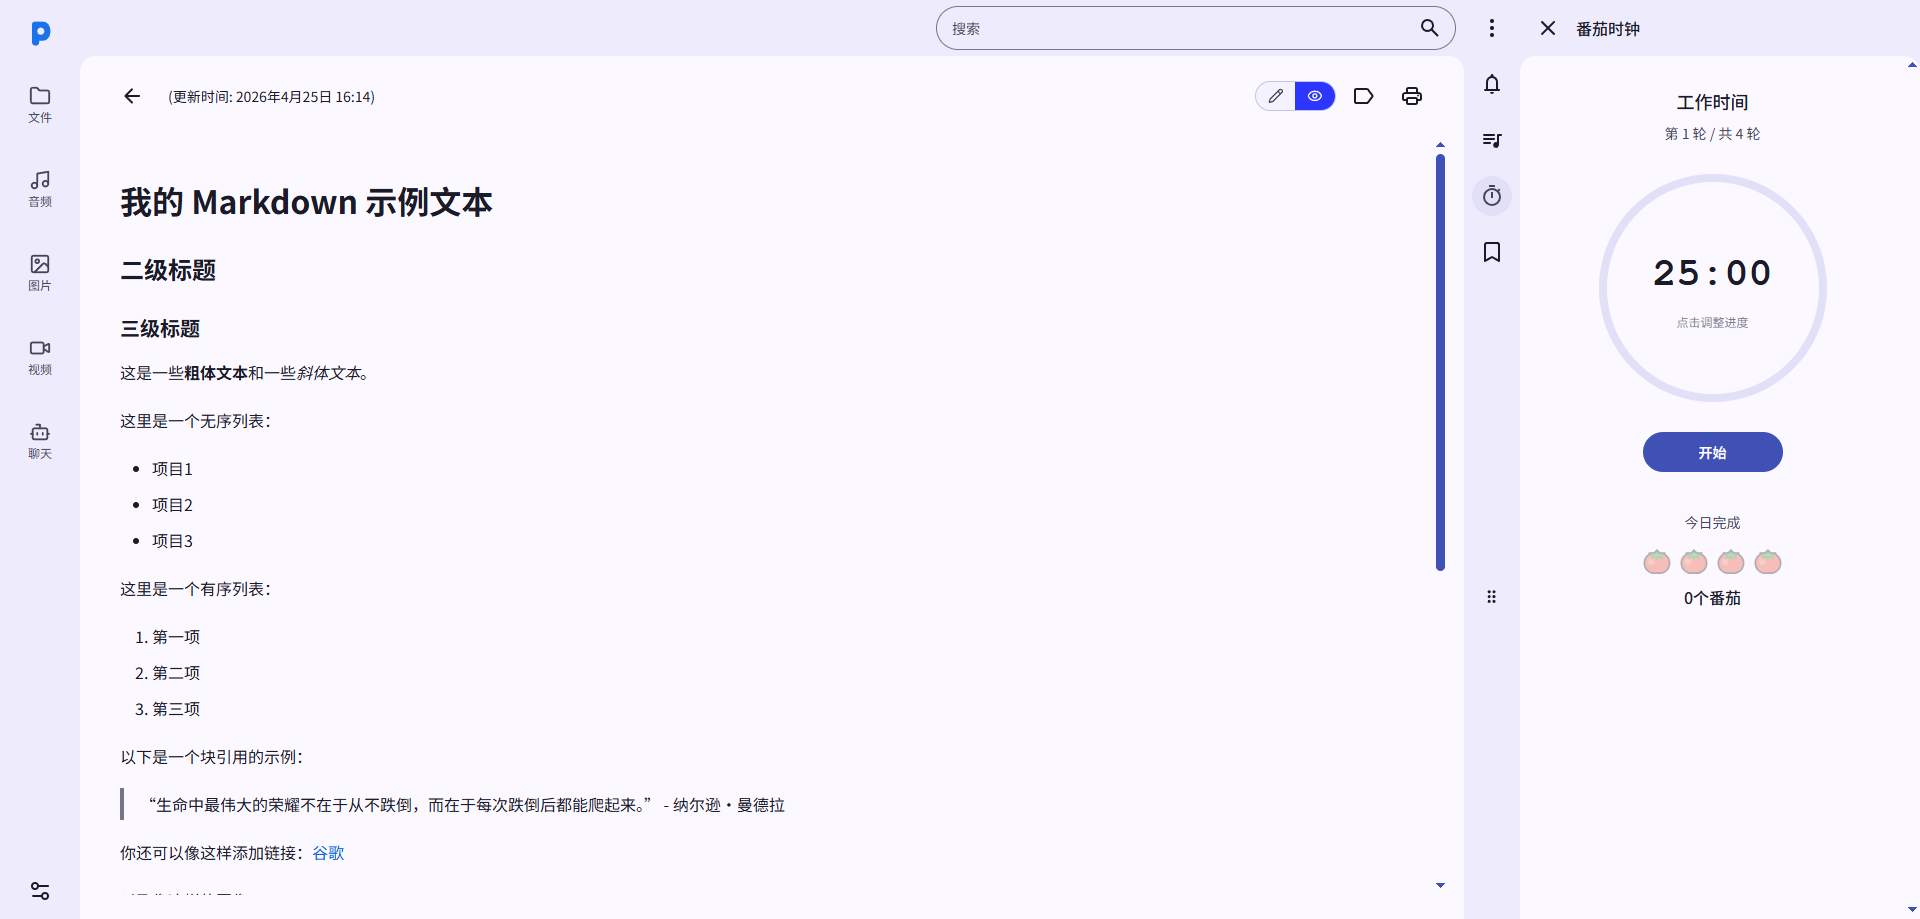Follow the 谷歌 hyperlink
The height and width of the screenshot is (919, 1920).
(328, 853)
